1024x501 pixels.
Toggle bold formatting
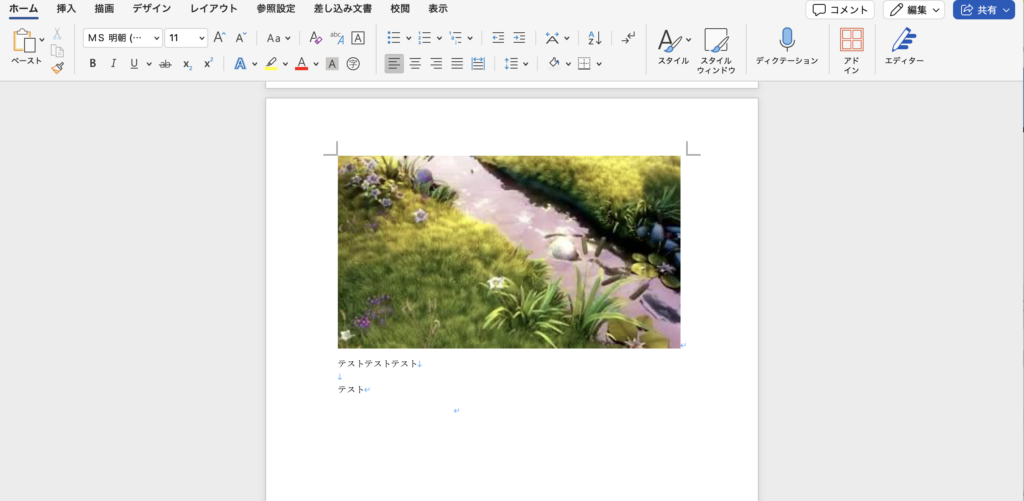click(x=93, y=63)
